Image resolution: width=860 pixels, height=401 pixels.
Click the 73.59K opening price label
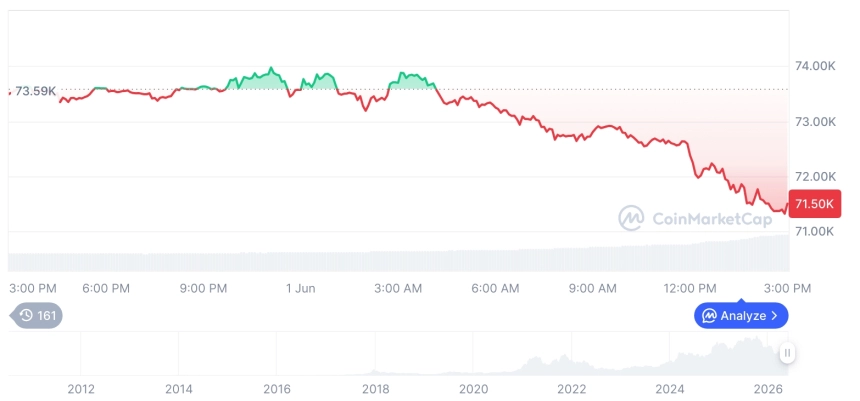35,91
